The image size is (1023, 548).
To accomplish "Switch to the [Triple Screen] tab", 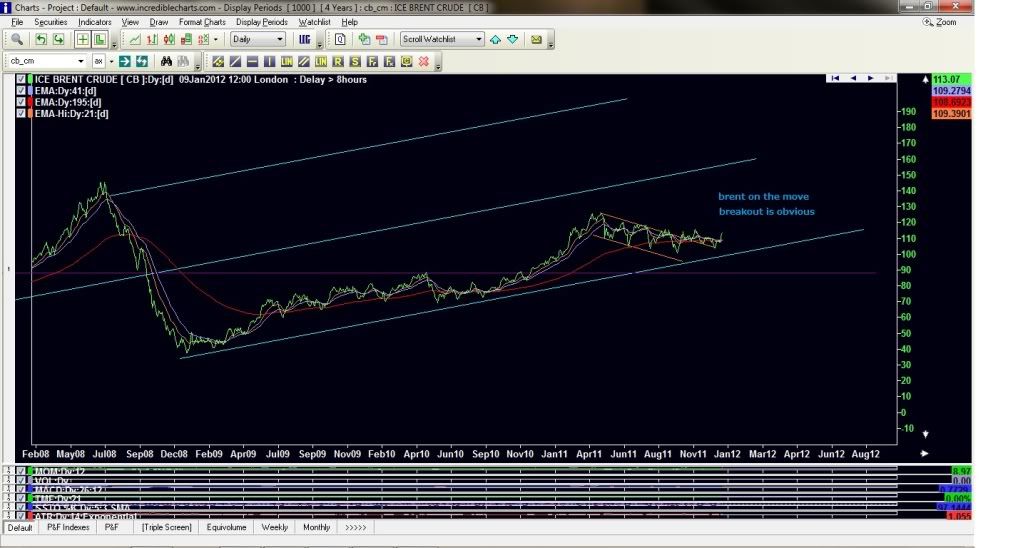I will (x=167, y=527).
